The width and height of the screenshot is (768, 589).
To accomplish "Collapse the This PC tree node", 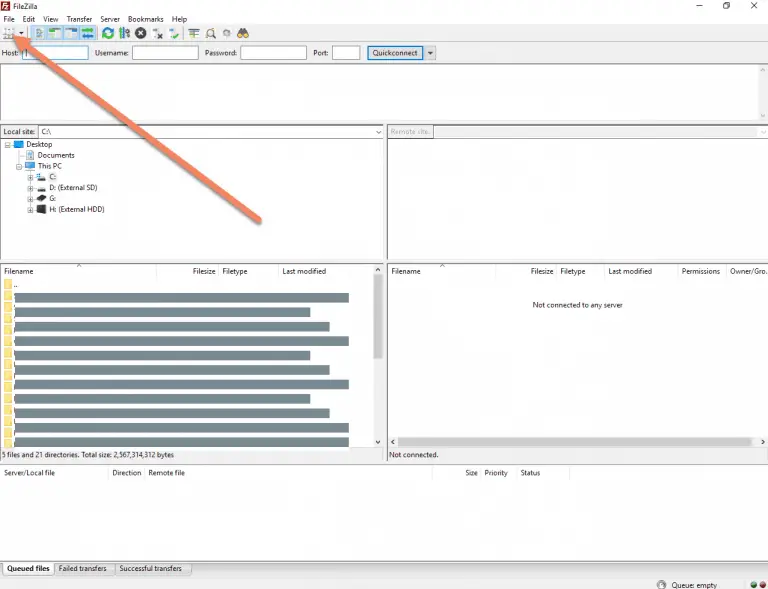I will (x=19, y=166).
